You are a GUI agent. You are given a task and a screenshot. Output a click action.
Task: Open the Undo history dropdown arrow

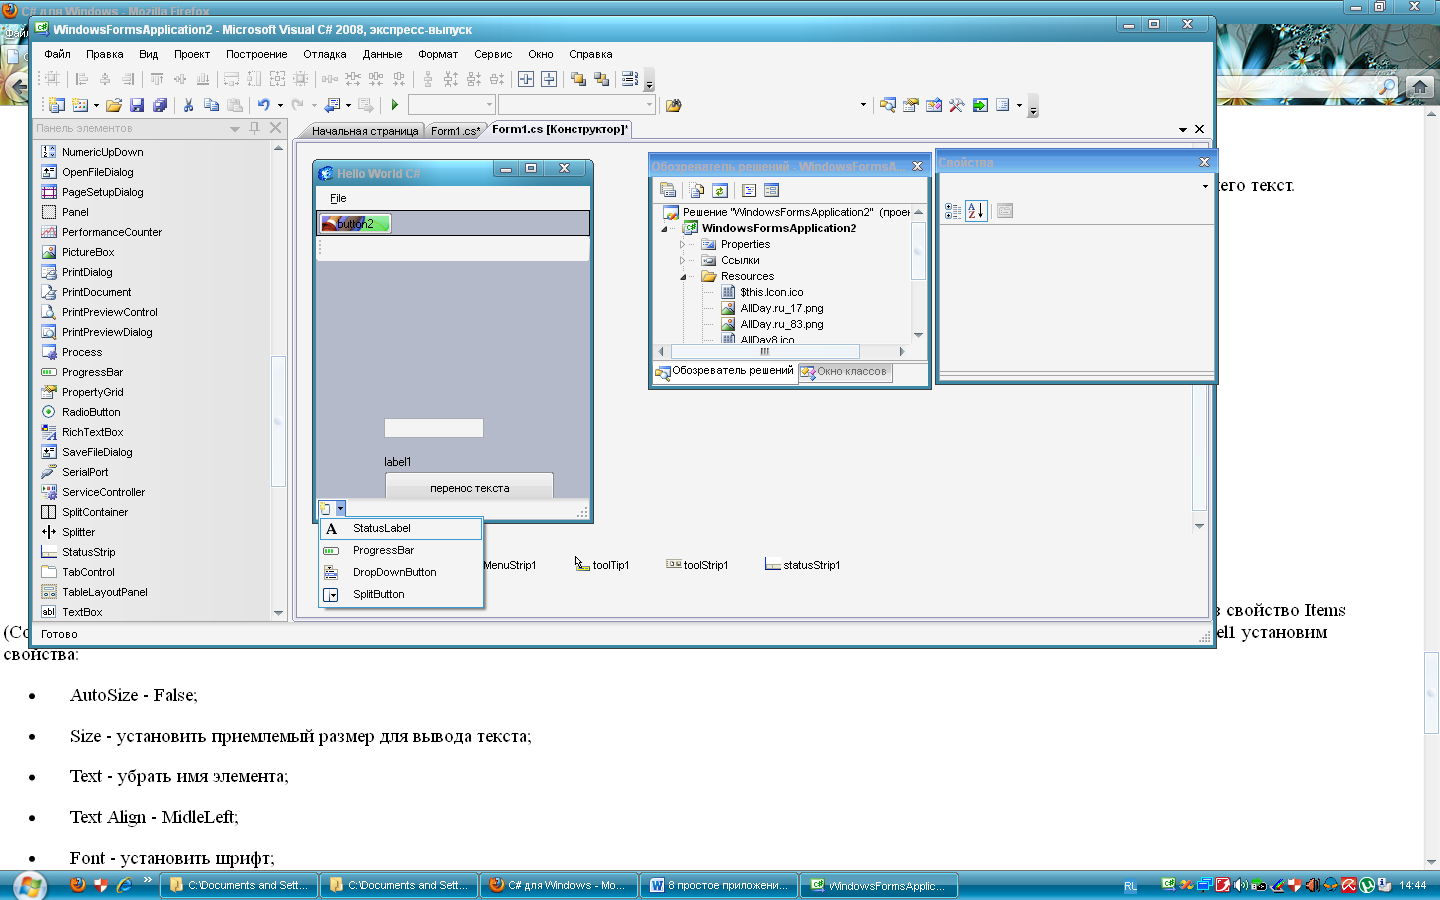(x=280, y=105)
